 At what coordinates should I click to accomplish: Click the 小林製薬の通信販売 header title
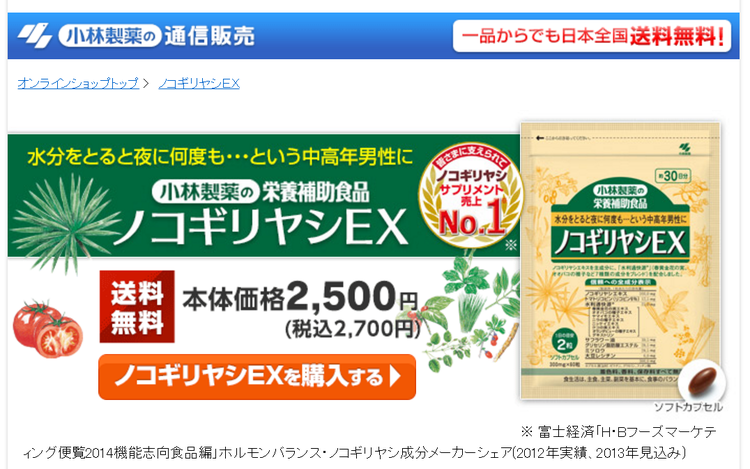click(157, 36)
